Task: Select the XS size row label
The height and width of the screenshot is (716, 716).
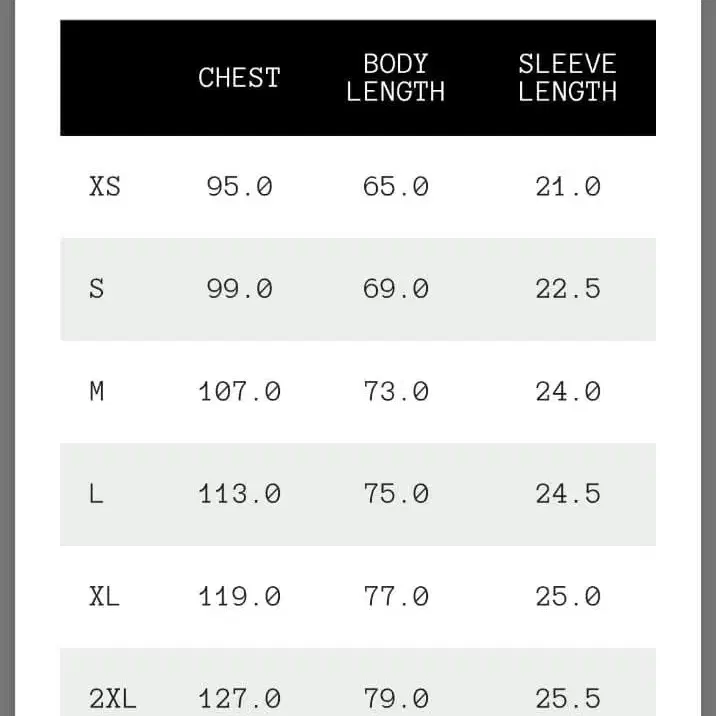Action: (105, 187)
